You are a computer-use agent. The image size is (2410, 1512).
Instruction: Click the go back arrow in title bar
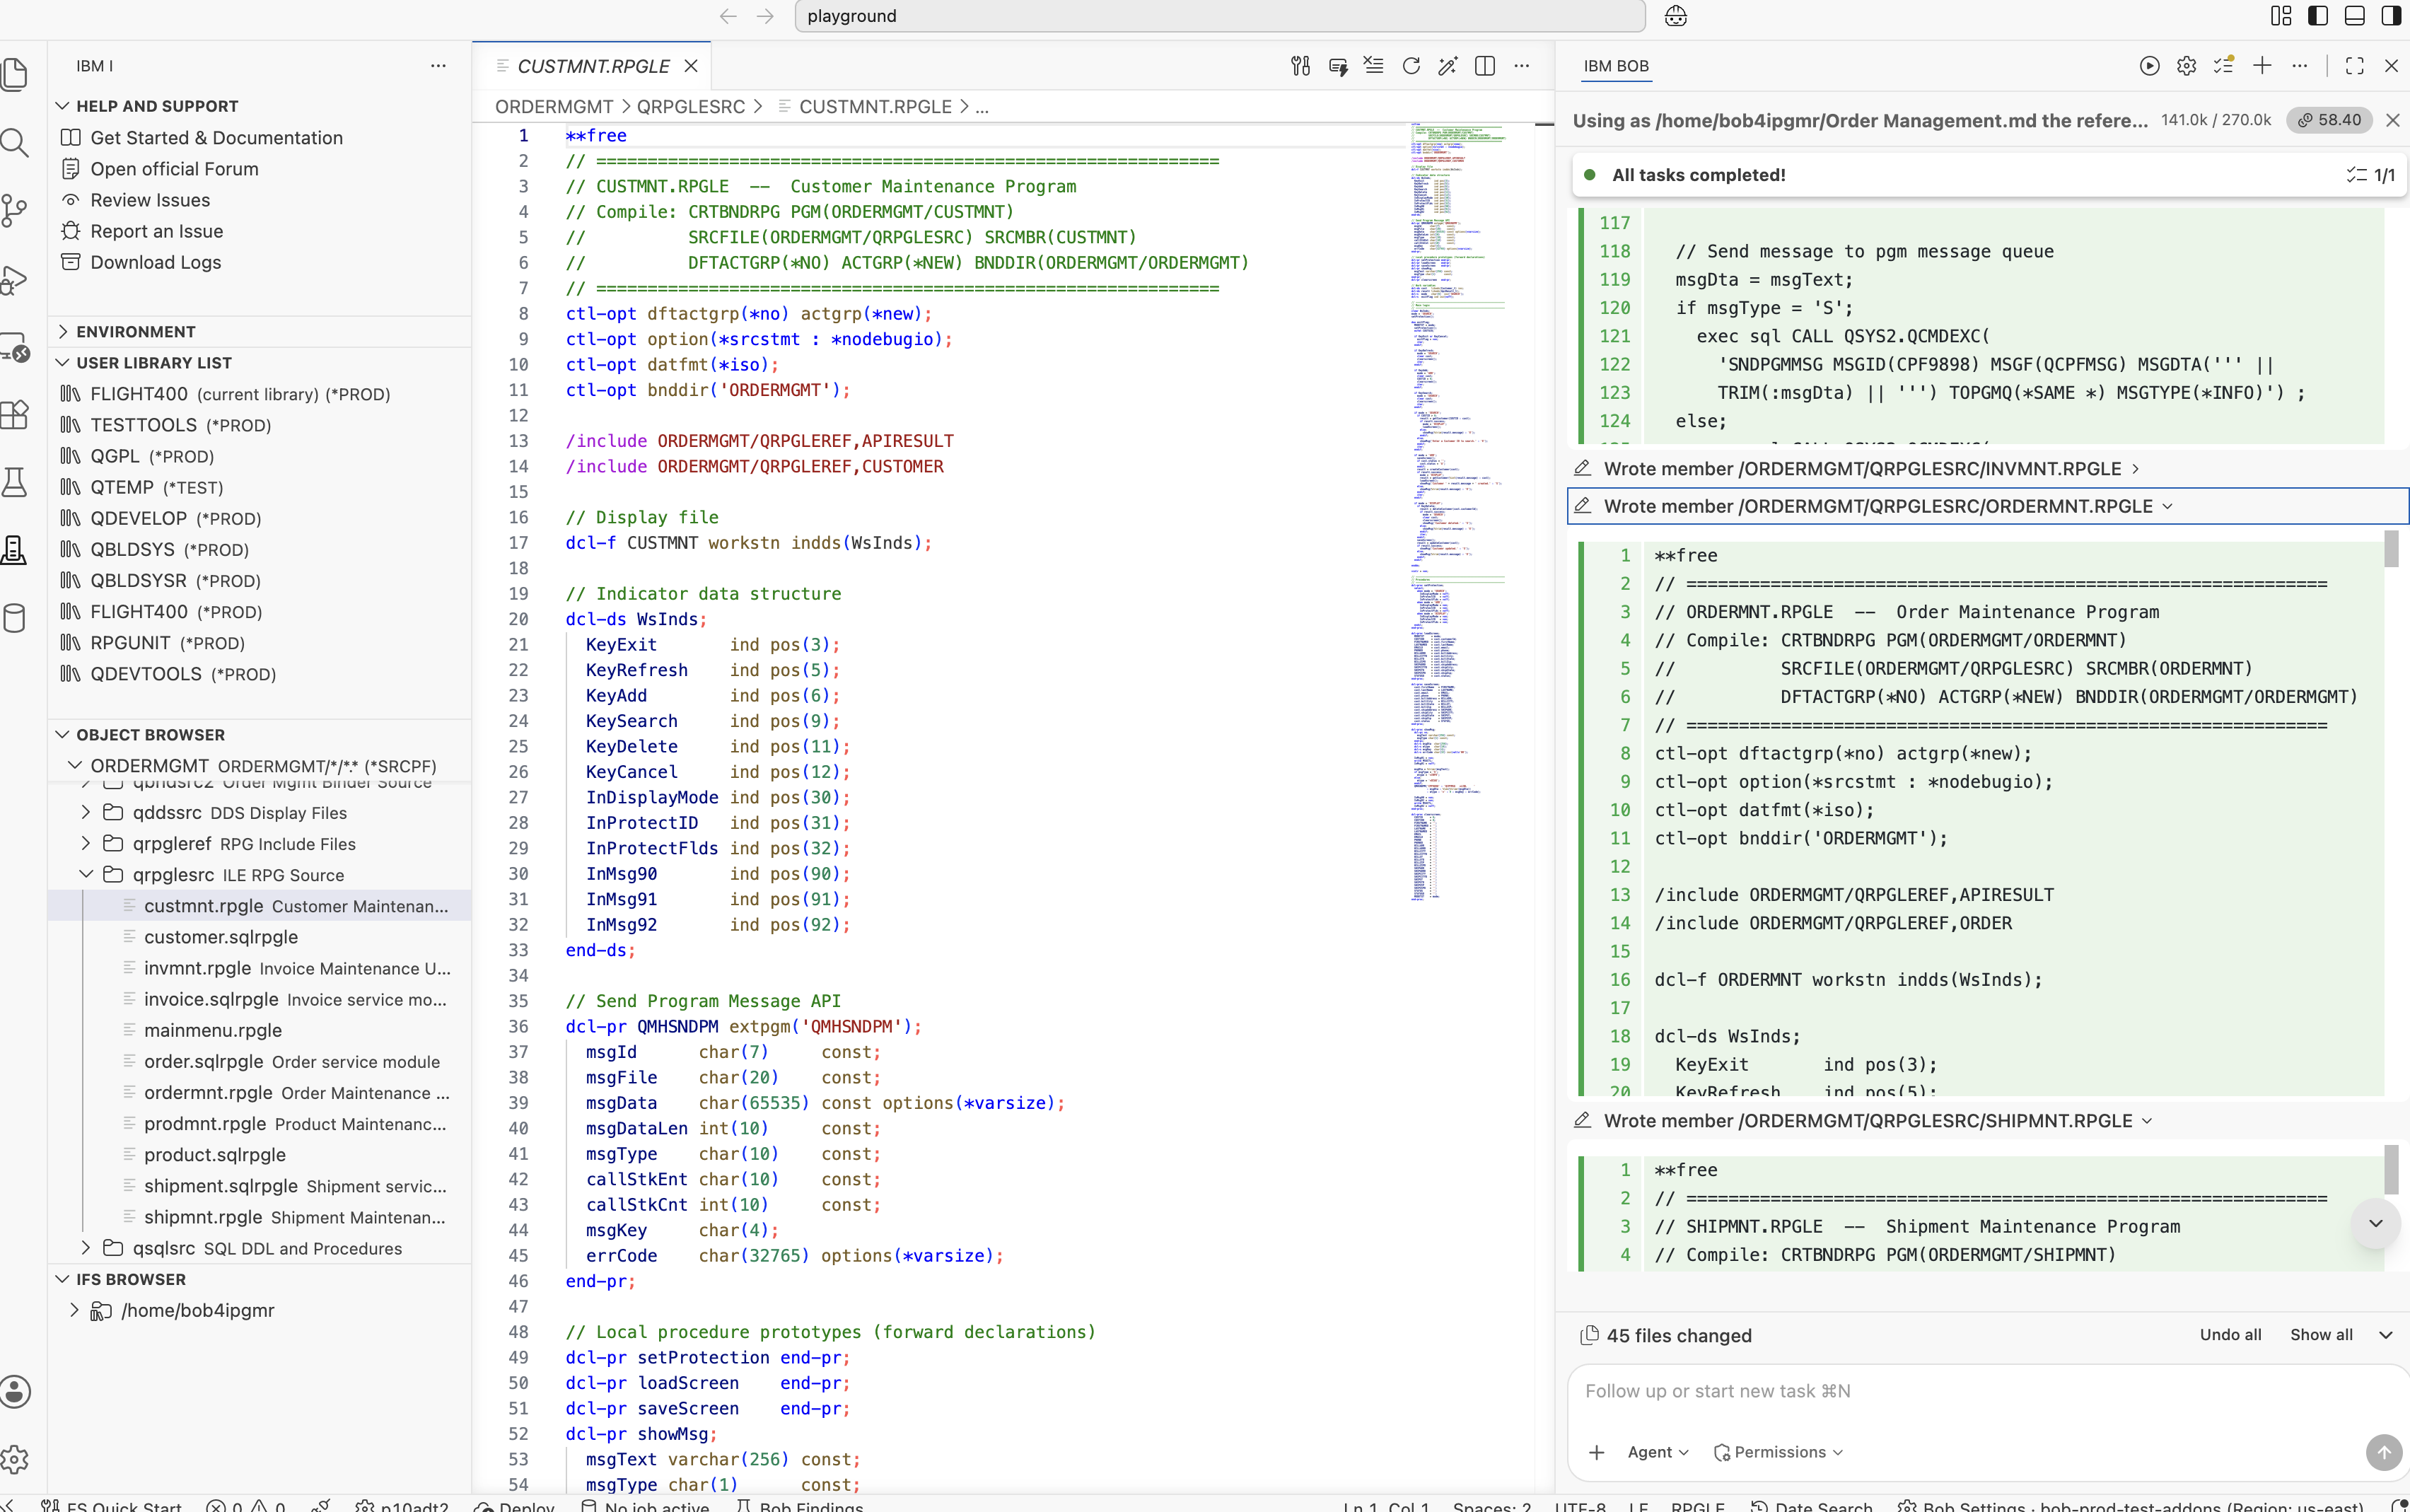pos(728,16)
